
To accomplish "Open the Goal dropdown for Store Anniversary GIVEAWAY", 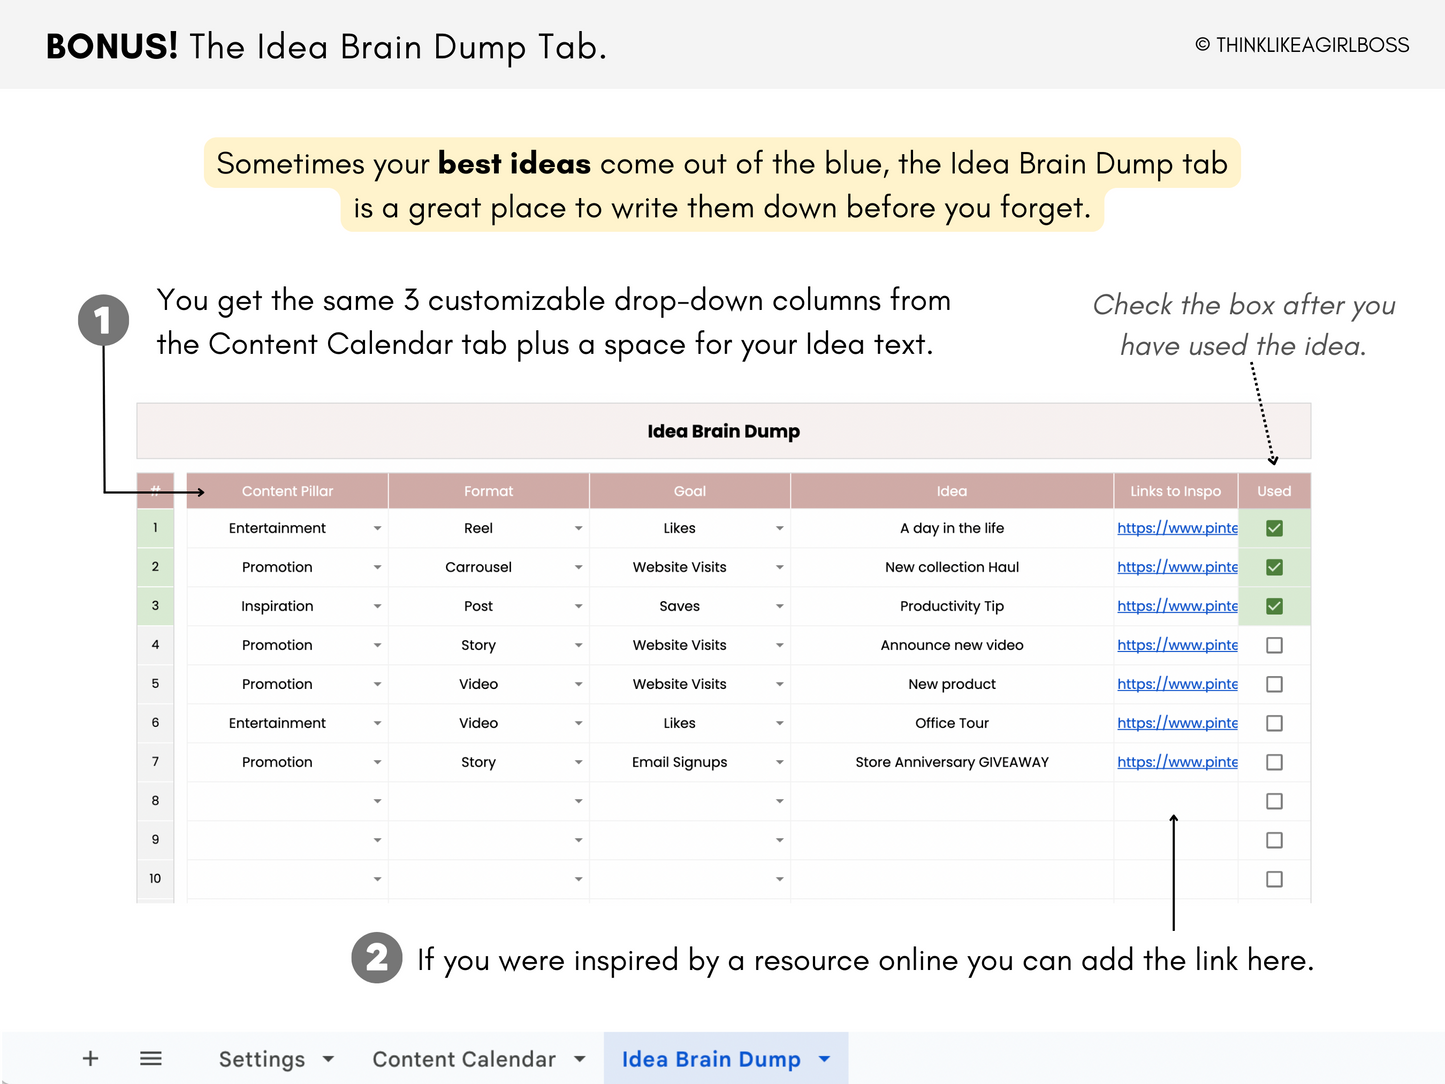I will (779, 762).
